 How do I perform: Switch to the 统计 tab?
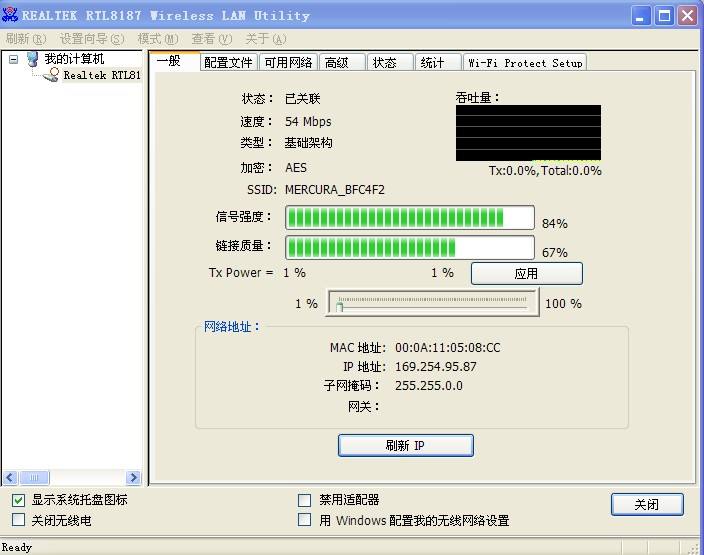(438, 62)
